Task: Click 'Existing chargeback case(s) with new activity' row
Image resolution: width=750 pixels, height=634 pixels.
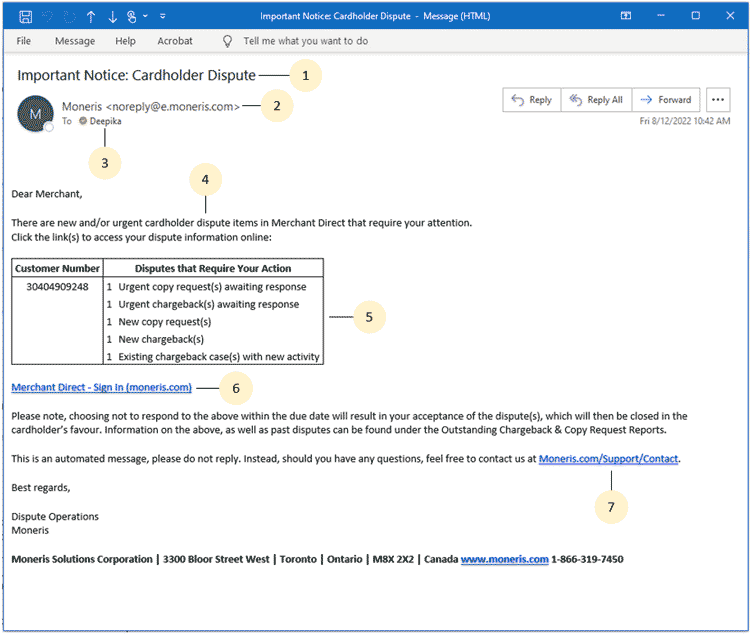Action: pos(219,356)
